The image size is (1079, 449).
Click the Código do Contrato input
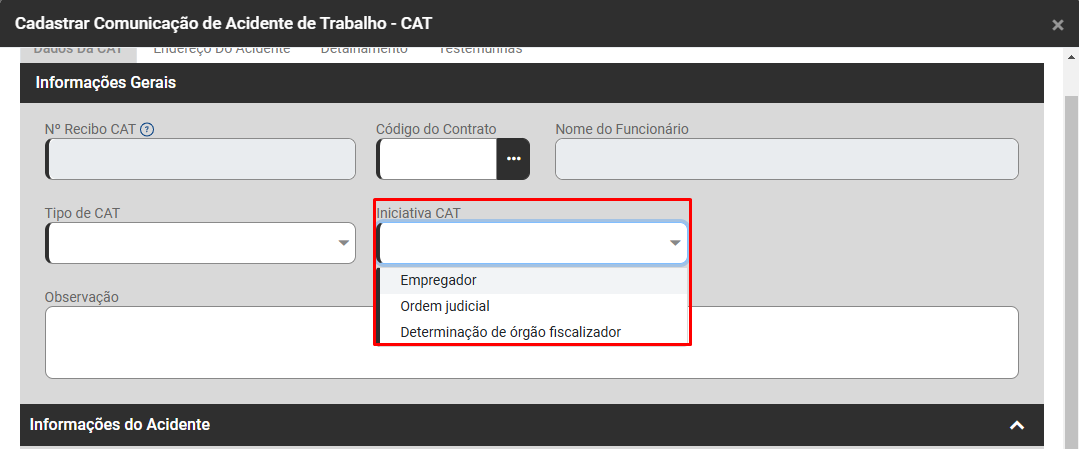pyautogui.click(x=438, y=159)
